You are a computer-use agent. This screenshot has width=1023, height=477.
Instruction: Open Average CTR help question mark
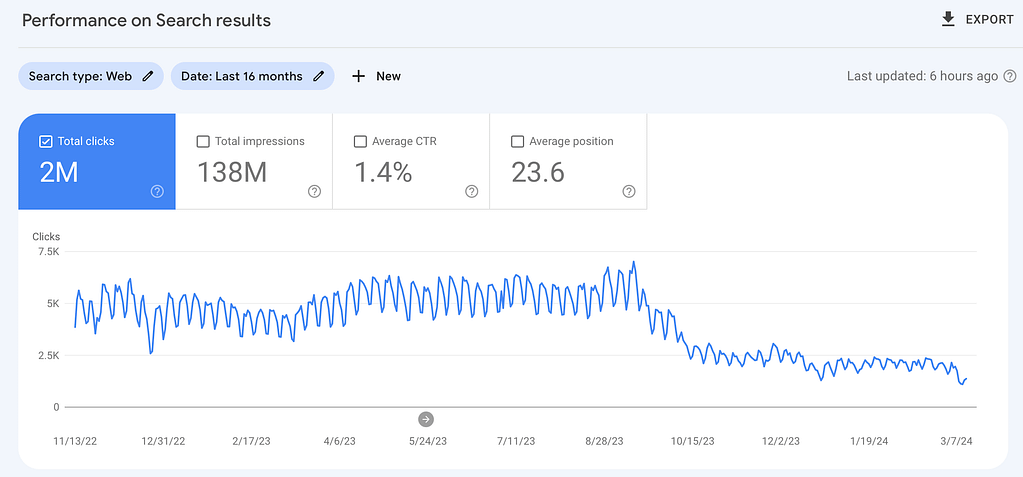click(x=472, y=191)
